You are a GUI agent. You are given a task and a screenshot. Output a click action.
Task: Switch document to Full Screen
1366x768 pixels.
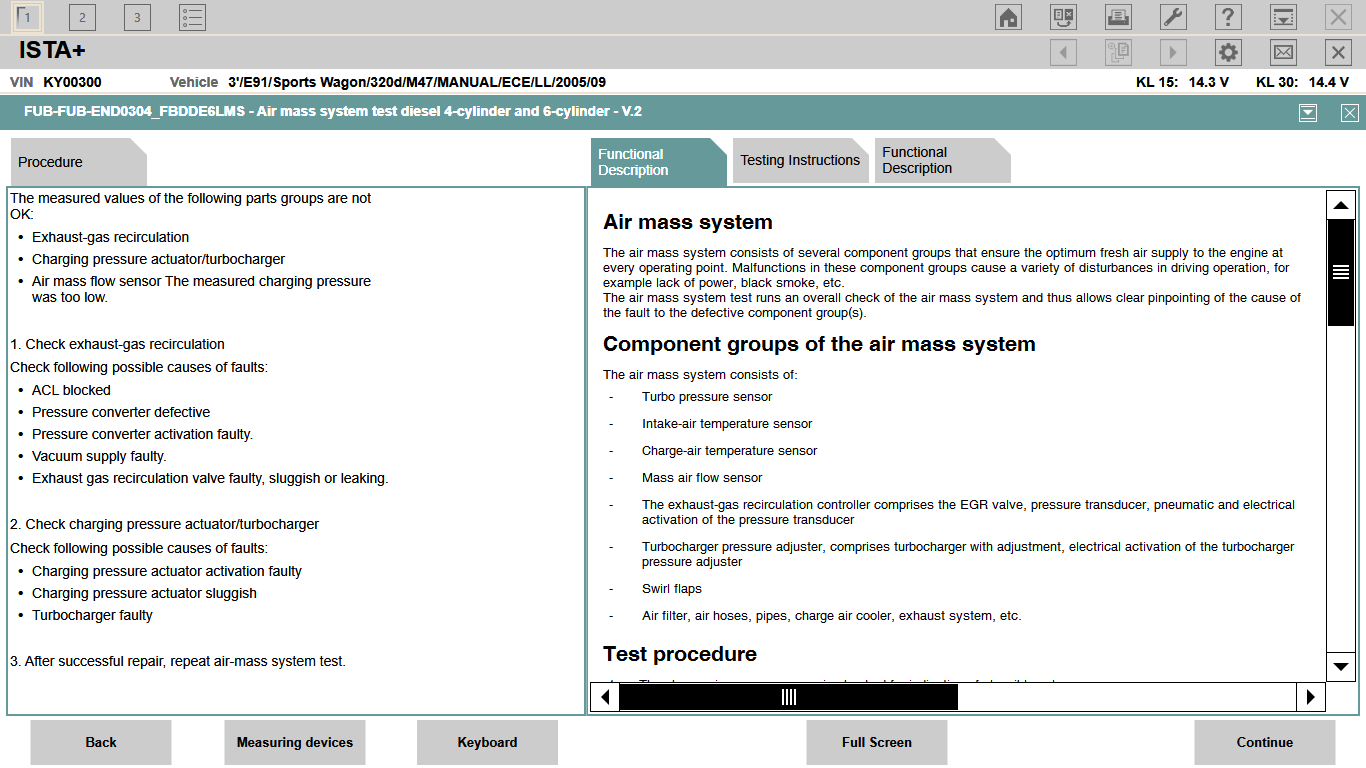click(877, 742)
